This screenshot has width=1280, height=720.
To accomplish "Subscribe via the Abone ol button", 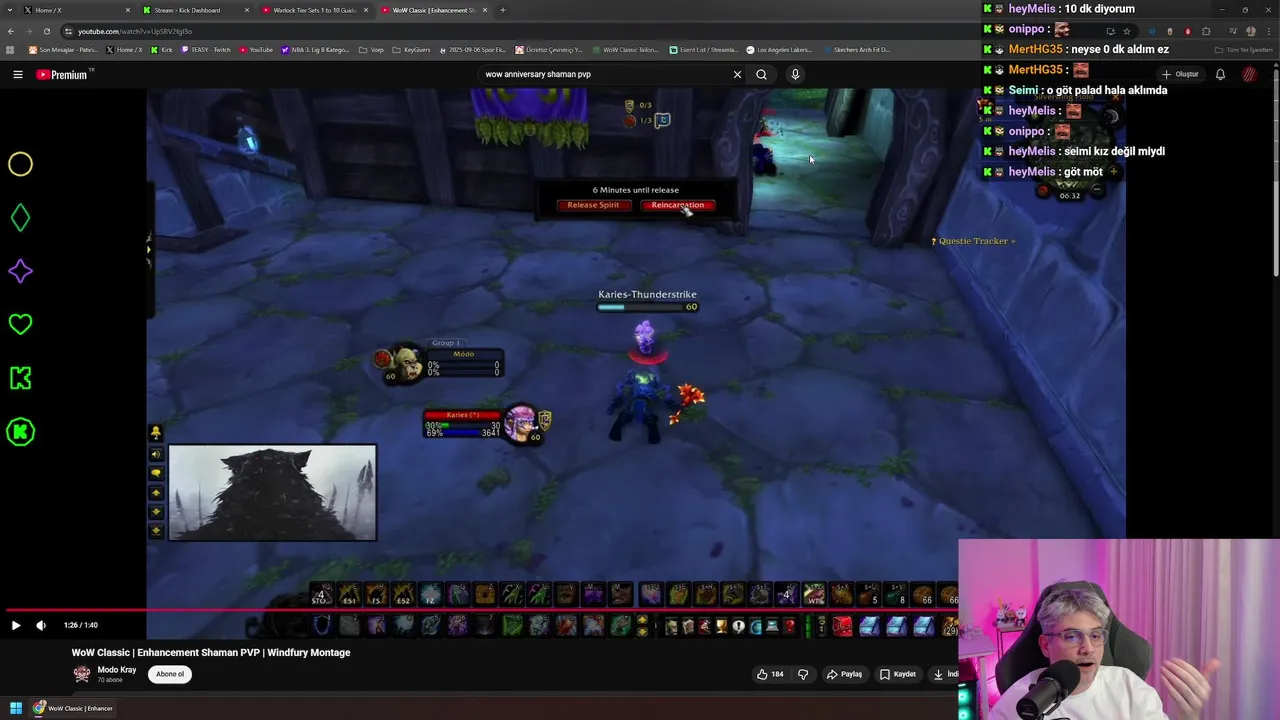I will coord(170,674).
